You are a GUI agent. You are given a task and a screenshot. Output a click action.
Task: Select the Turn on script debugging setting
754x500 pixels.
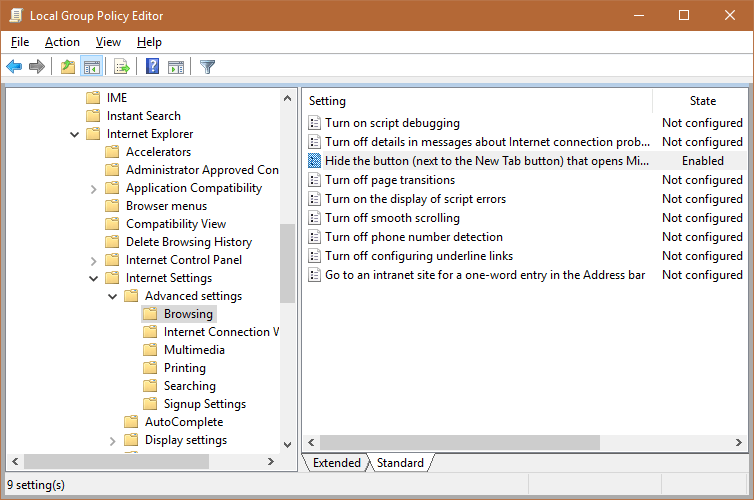(x=392, y=123)
